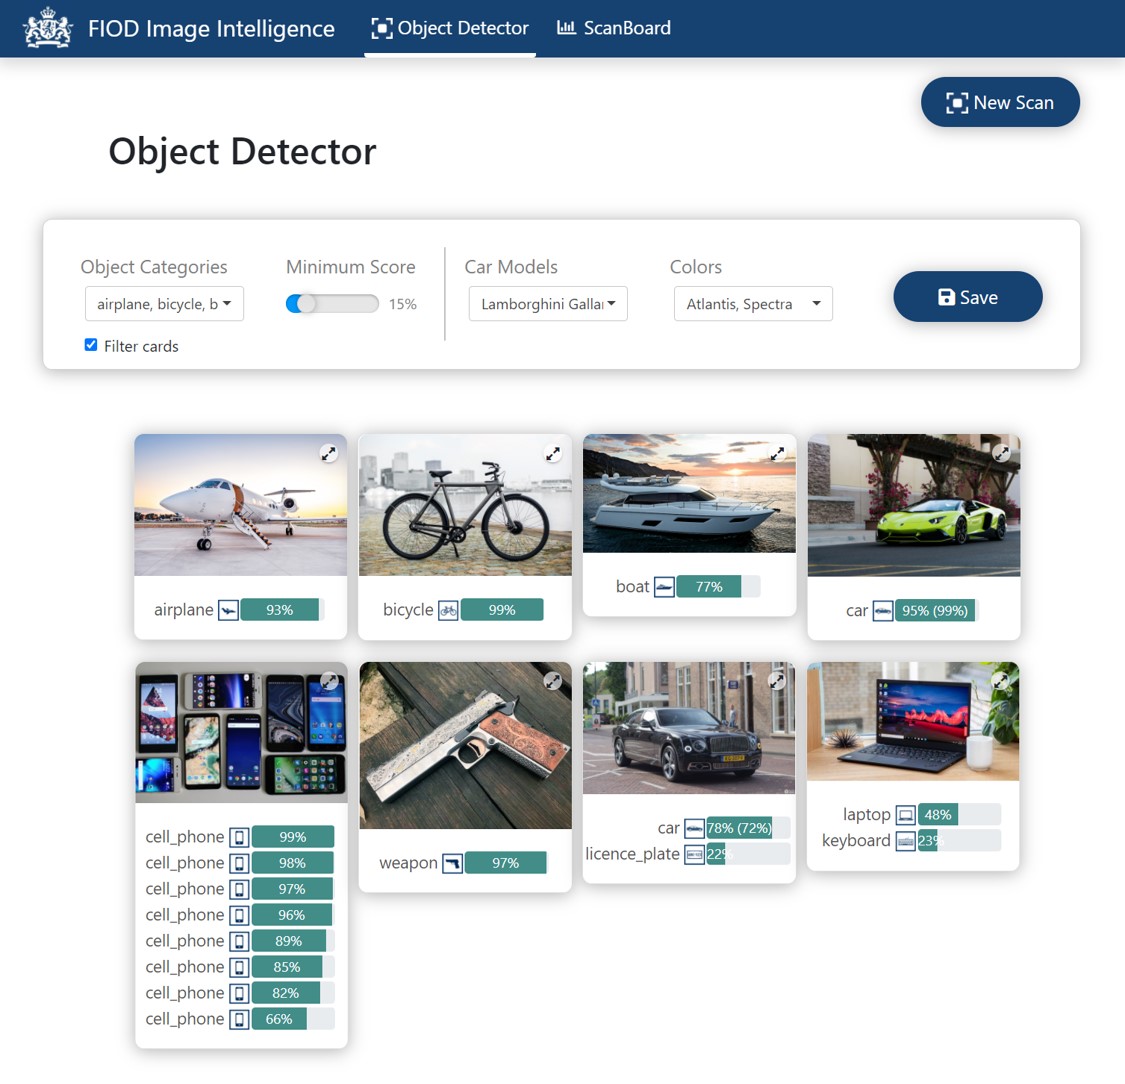Open the private jet thumbnail
Image resolution: width=1125 pixels, height=1084 pixels.
[x=241, y=505]
